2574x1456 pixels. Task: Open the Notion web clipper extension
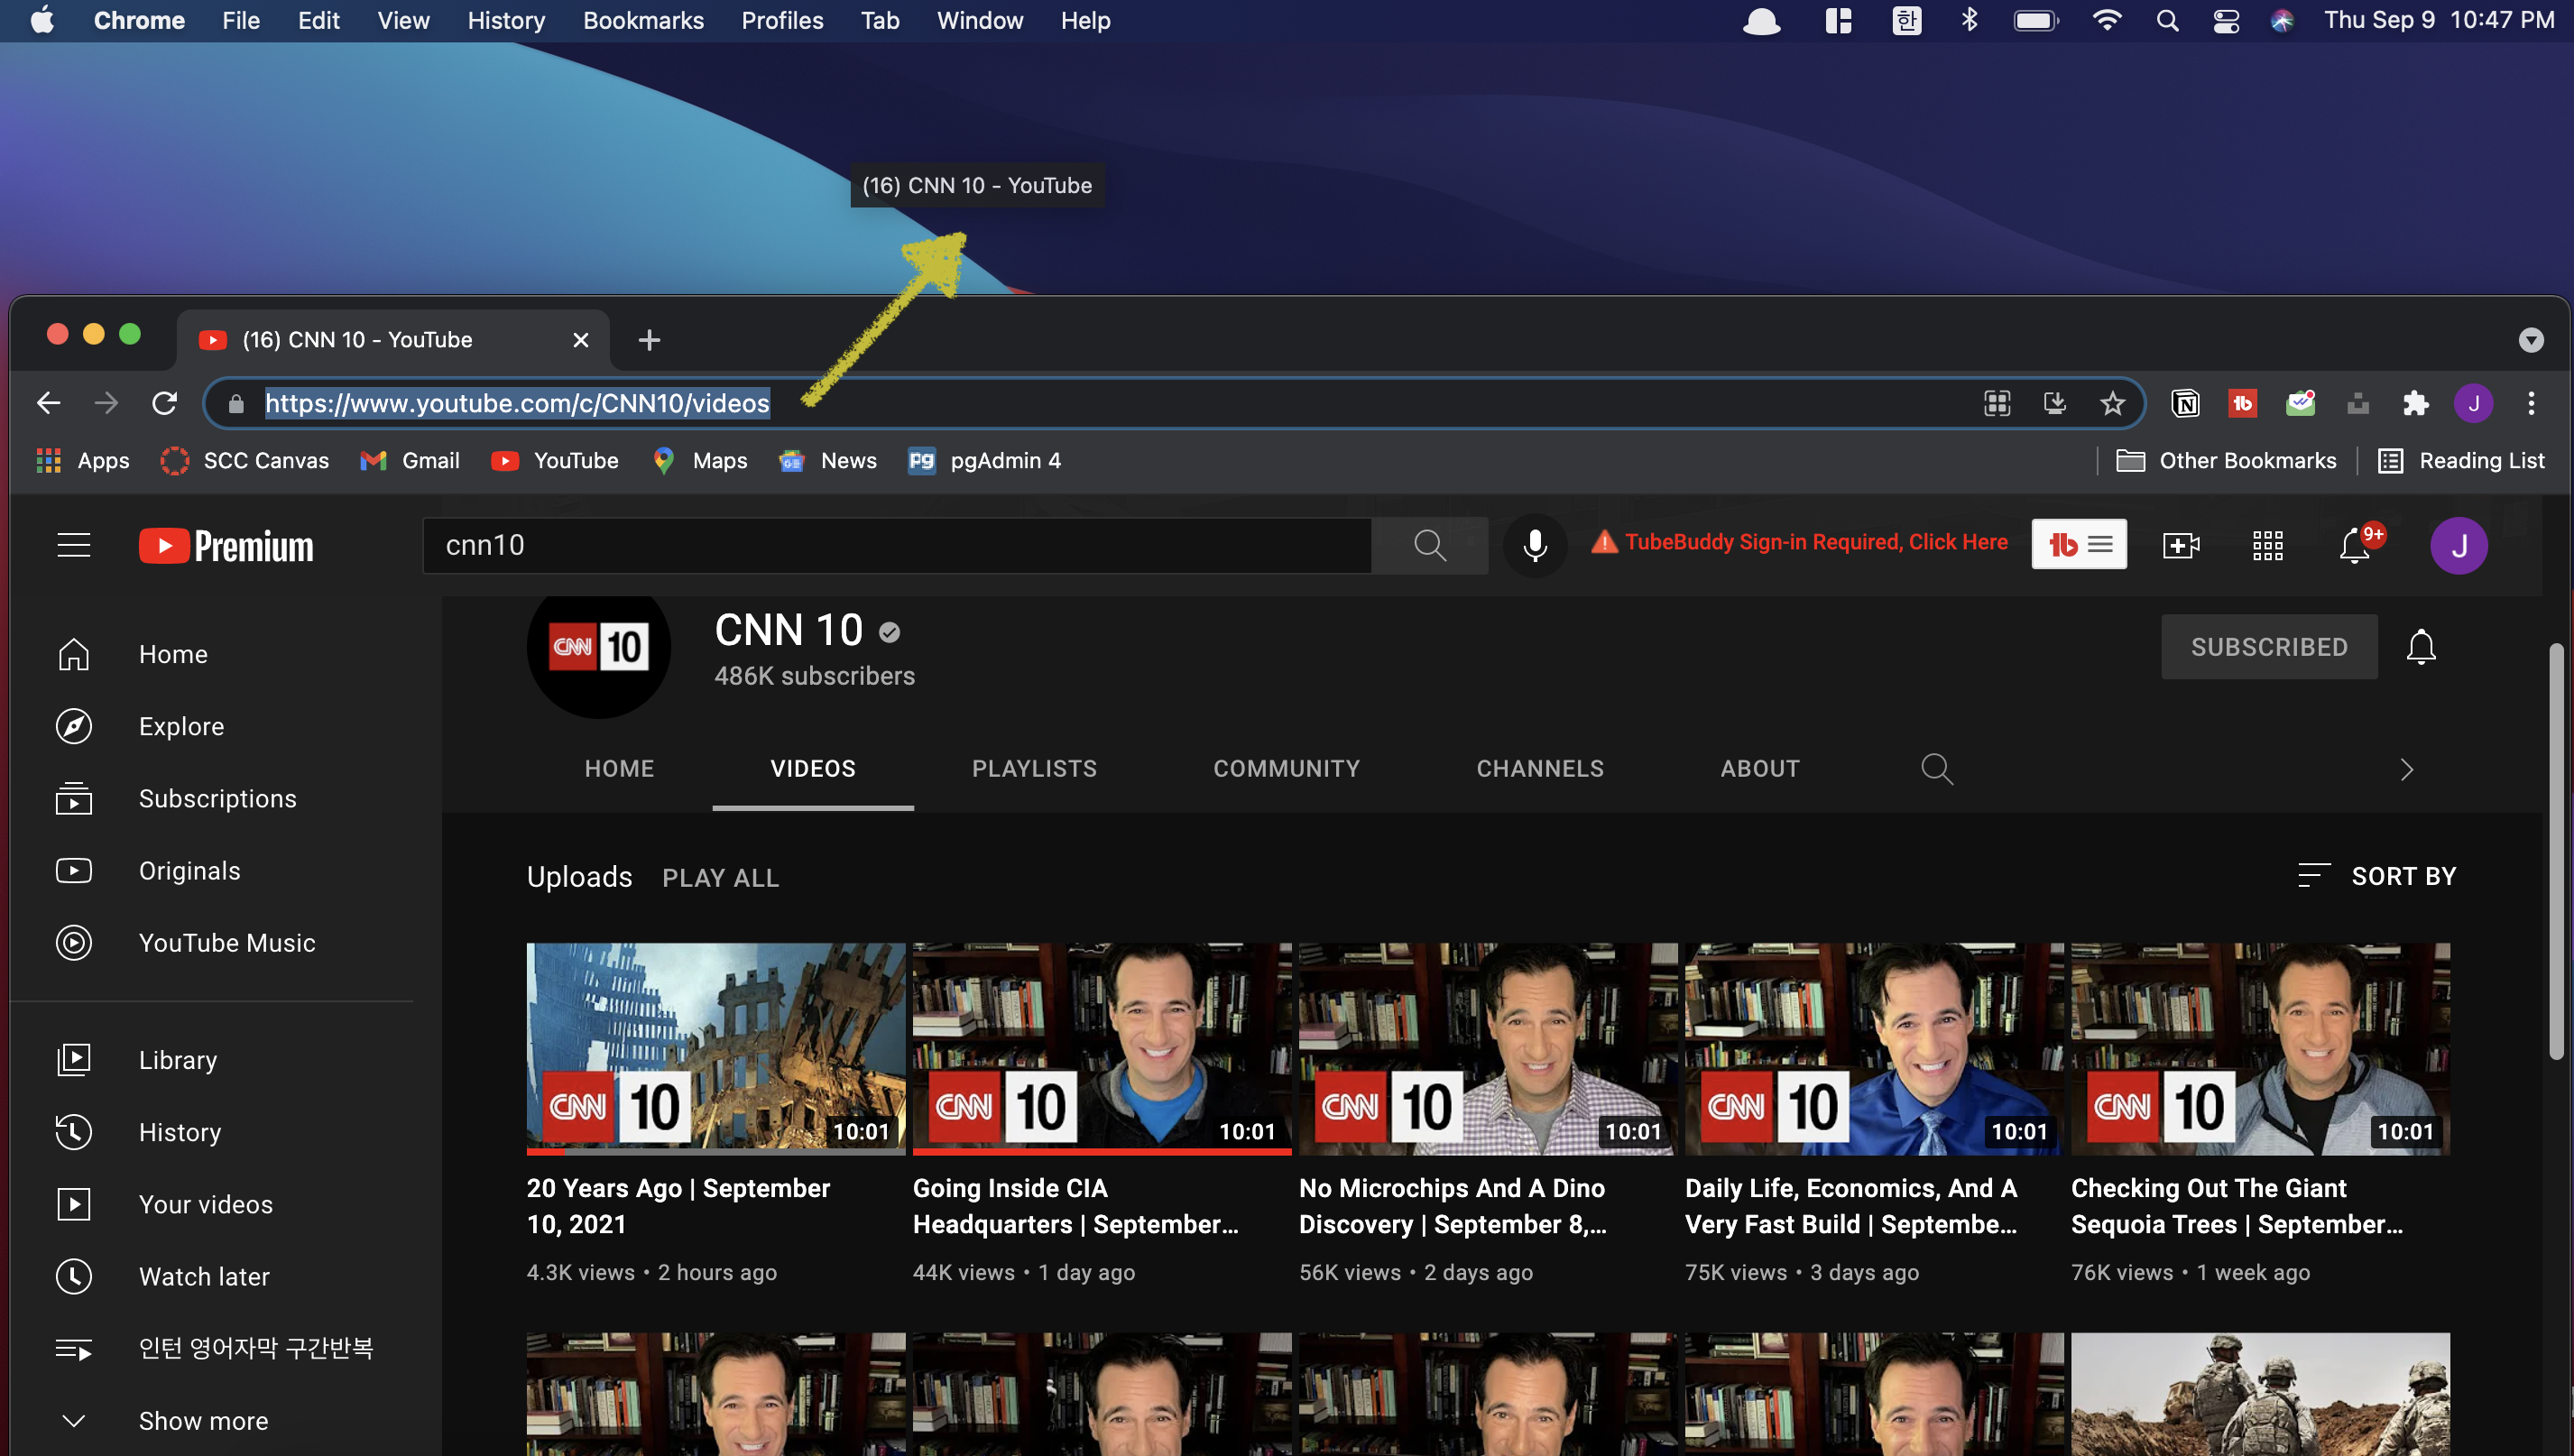[x=2186, y=403]
